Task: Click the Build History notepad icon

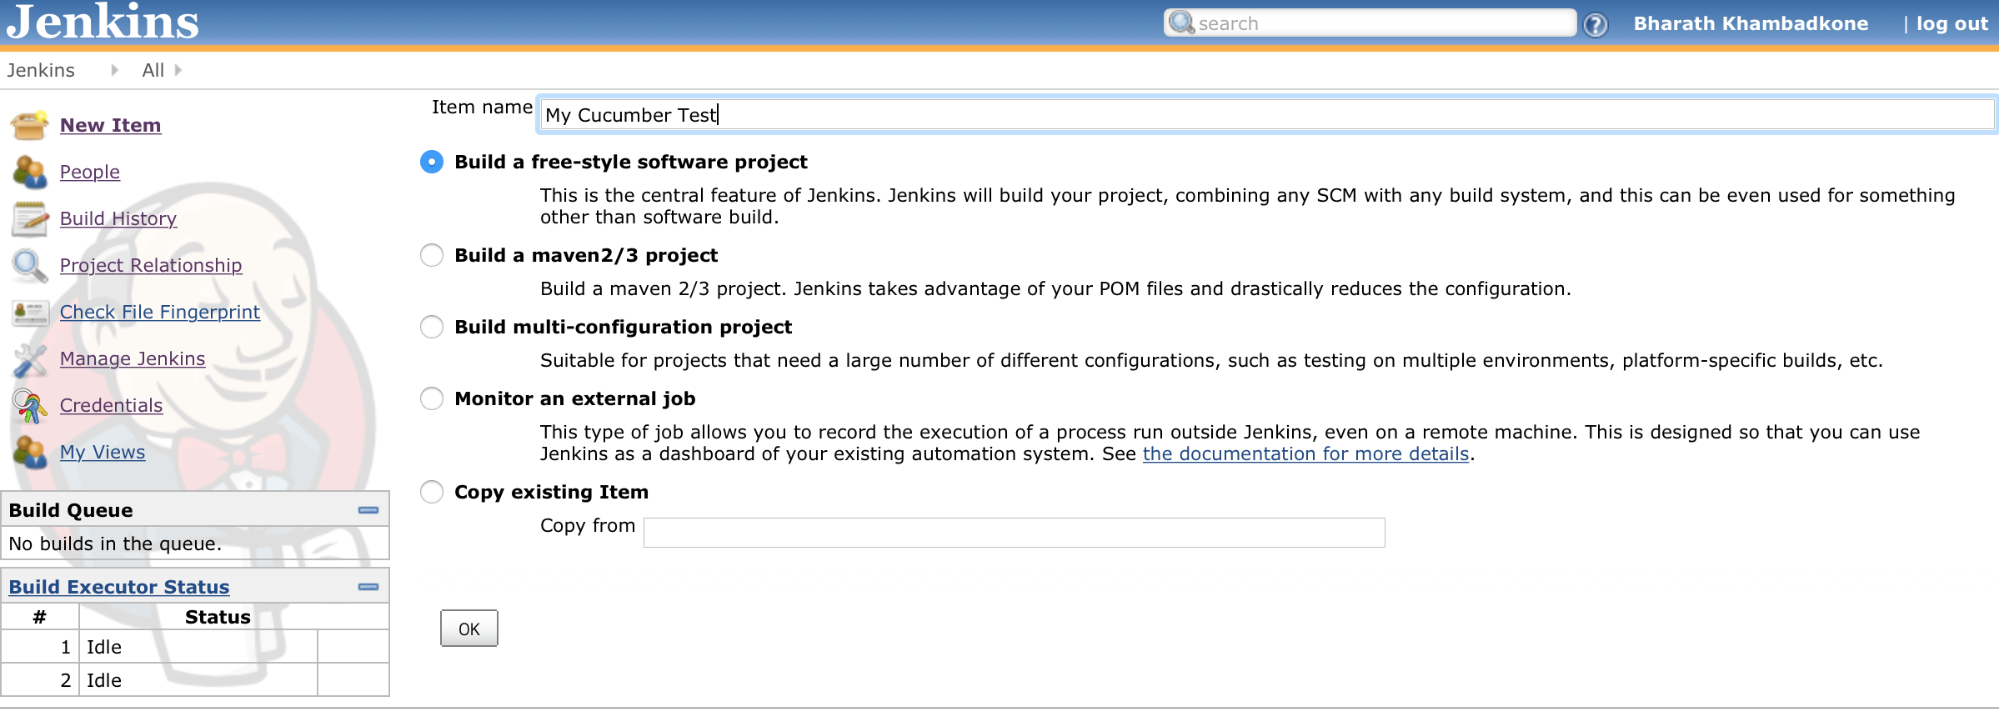Action: (29, 219)
